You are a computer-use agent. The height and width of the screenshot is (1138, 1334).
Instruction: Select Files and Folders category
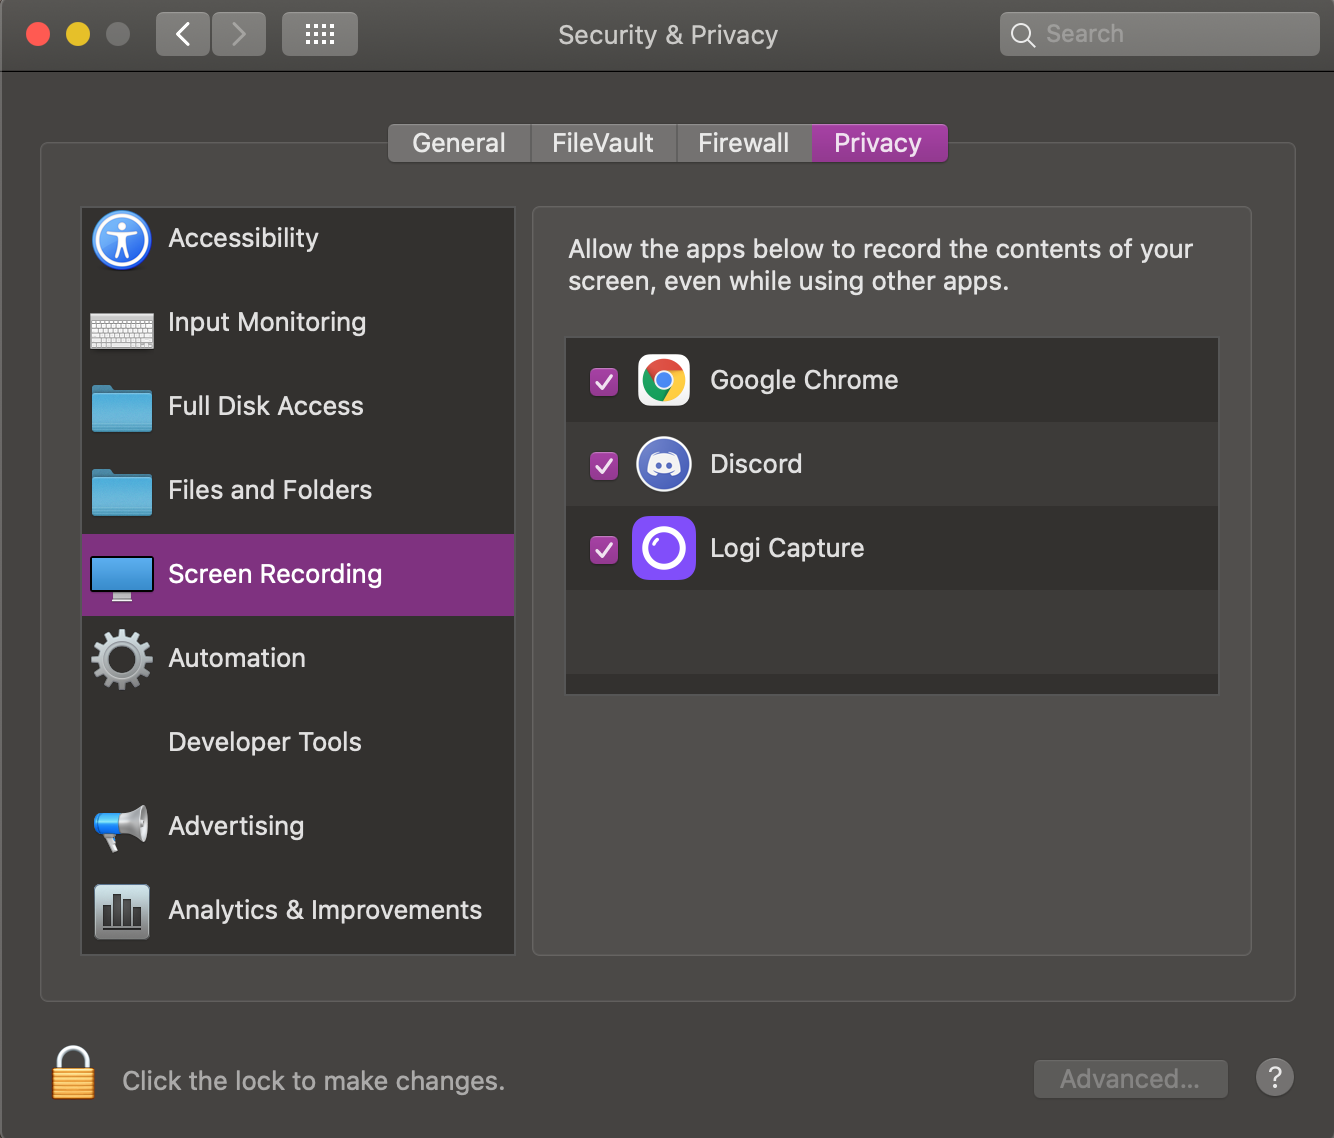click(298, 491)
